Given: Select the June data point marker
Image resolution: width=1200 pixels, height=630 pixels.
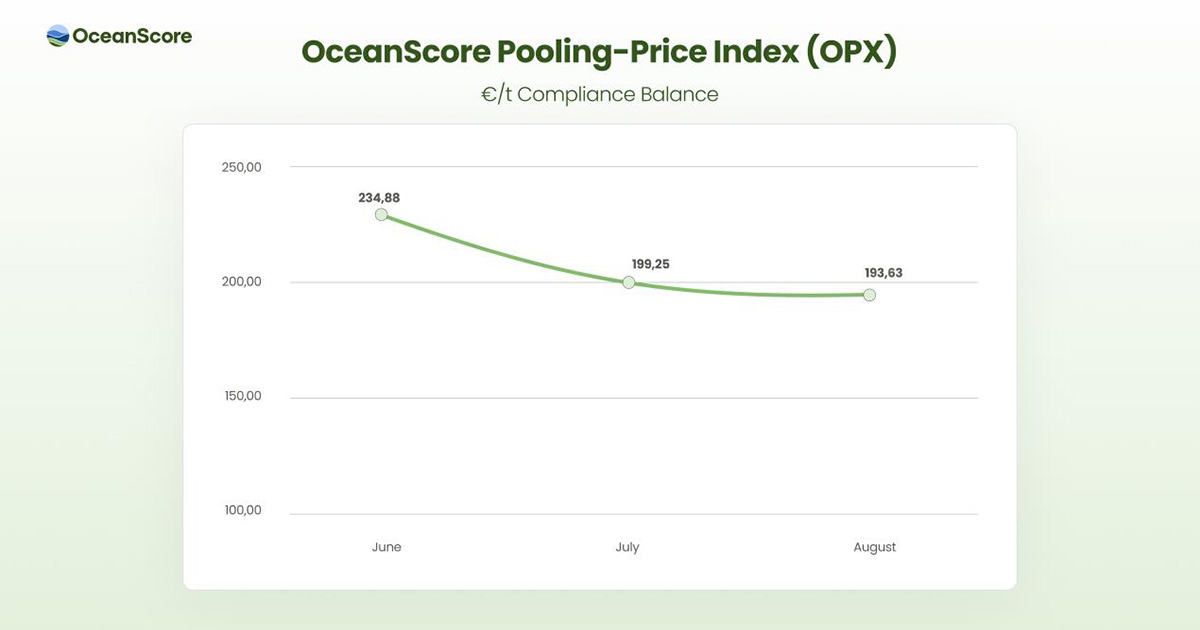Looking at the screenshot, I should pyautogui.click(x=381, y=214).
